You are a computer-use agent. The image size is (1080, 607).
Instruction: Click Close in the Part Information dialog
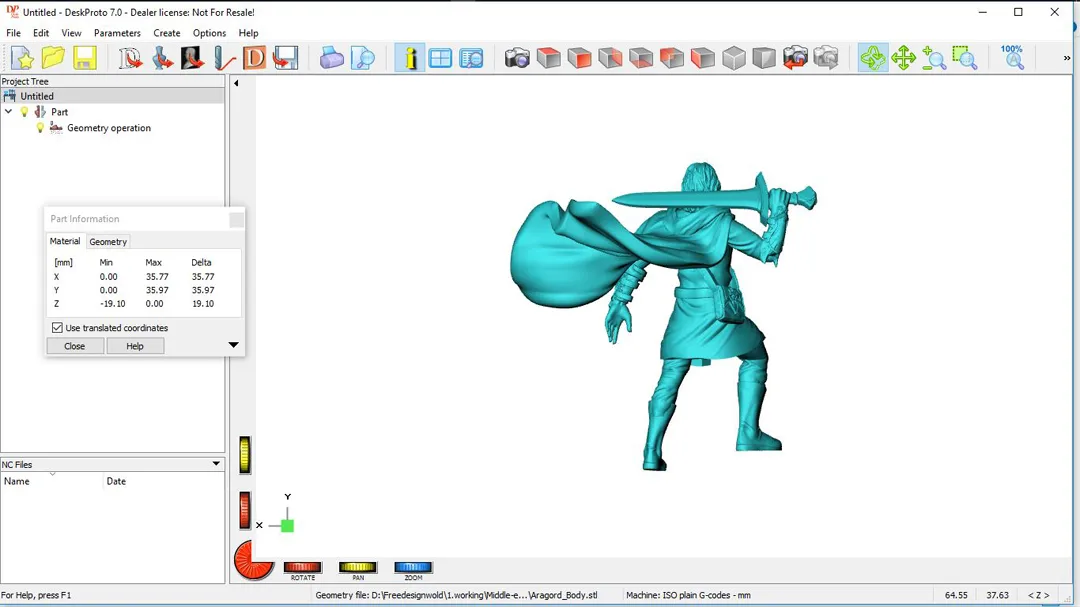click(74, 346)
